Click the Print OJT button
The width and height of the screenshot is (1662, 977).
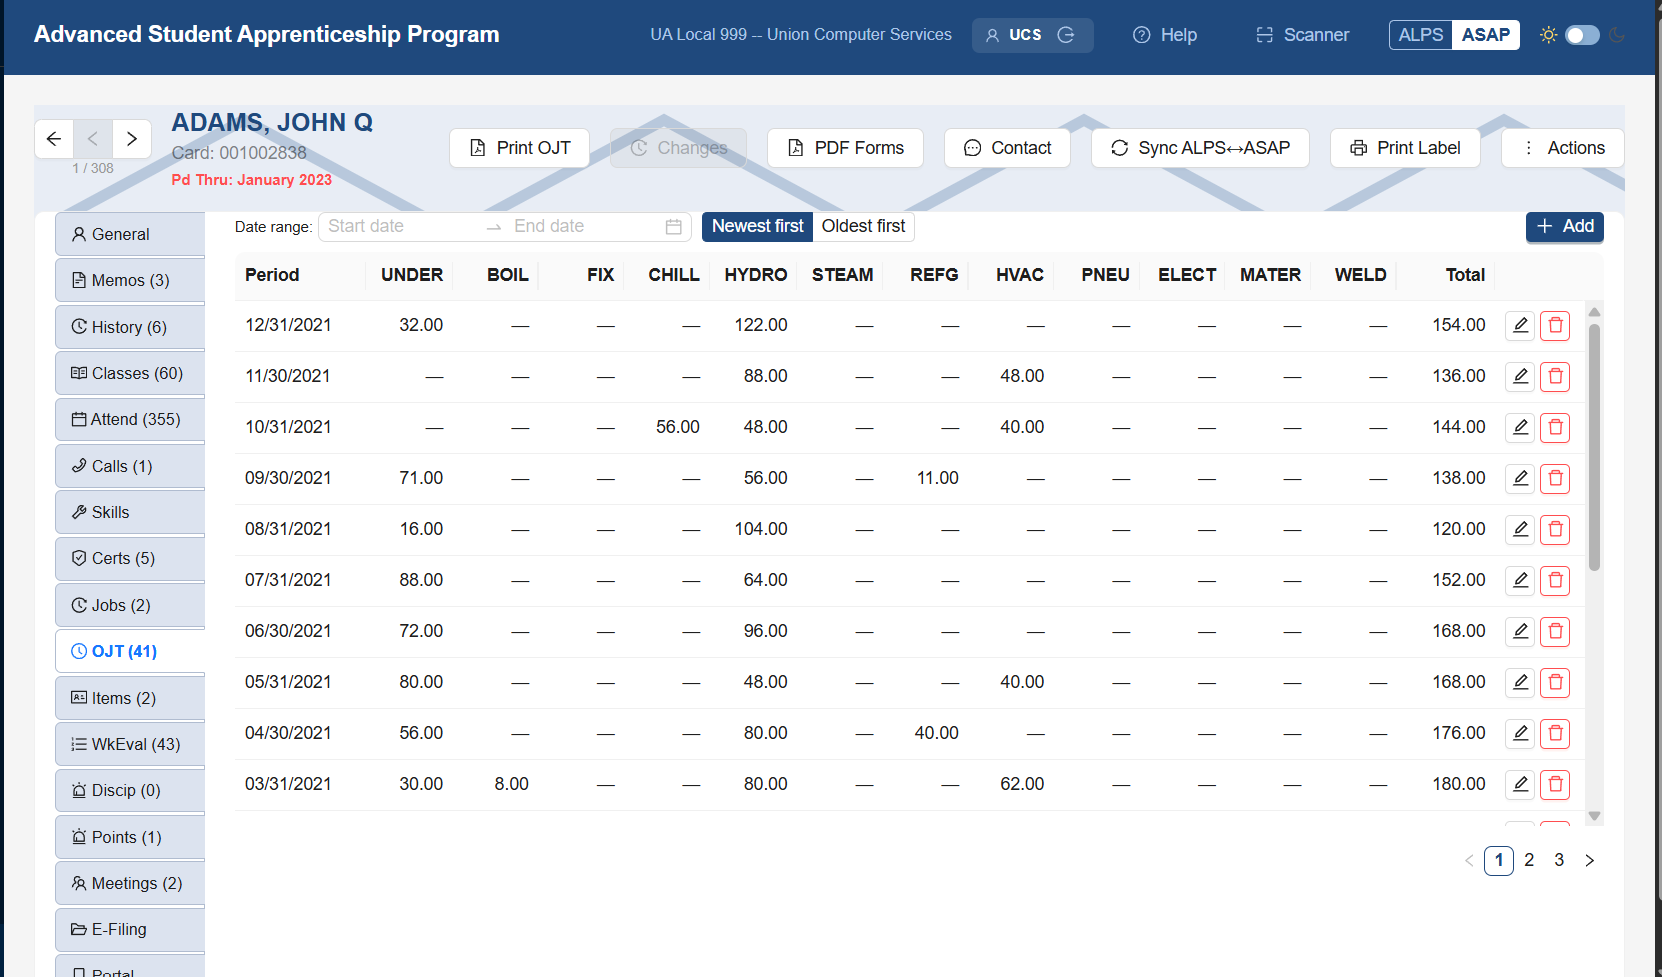tap(519, 148)
